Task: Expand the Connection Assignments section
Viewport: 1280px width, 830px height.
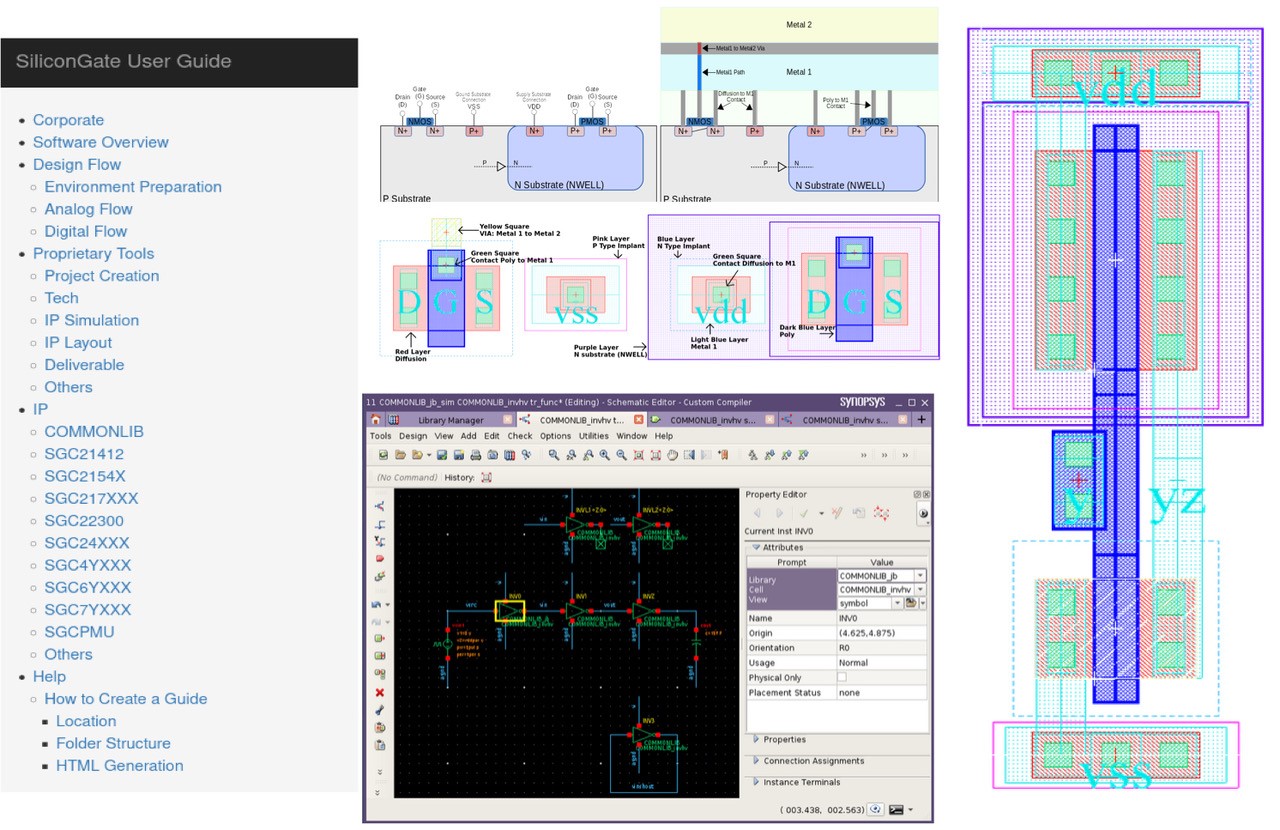Action: (x=755, y=761)
